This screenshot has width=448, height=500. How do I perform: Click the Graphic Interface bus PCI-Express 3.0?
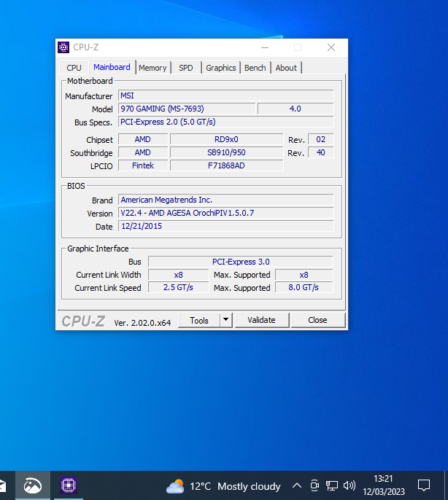[x=241, y=262]
